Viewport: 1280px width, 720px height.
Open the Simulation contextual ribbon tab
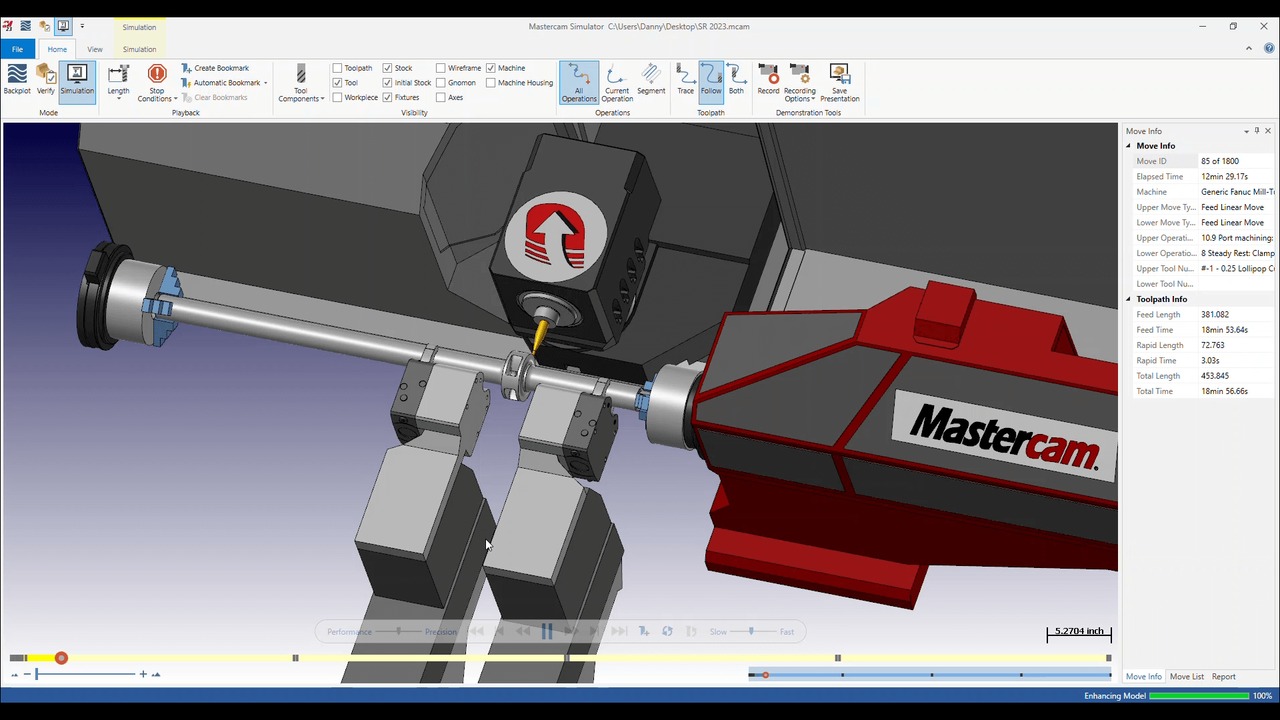point(139,49)
